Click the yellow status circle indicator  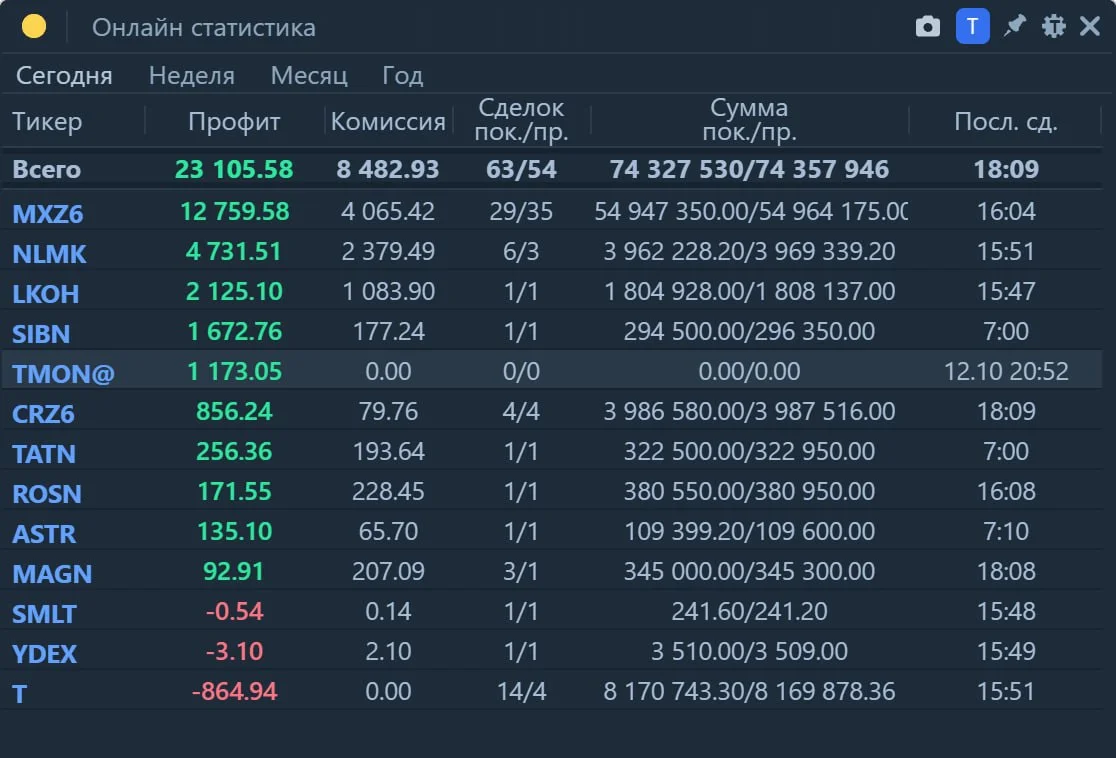(34, 26)
